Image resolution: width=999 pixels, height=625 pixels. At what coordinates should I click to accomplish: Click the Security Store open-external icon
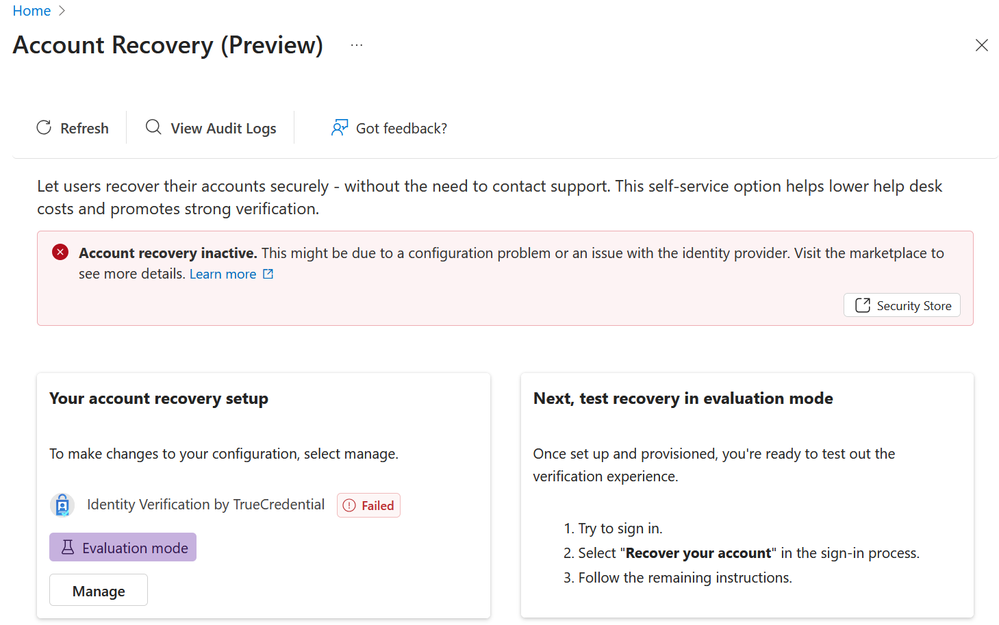pyautogui.click(x=862, y=306)
